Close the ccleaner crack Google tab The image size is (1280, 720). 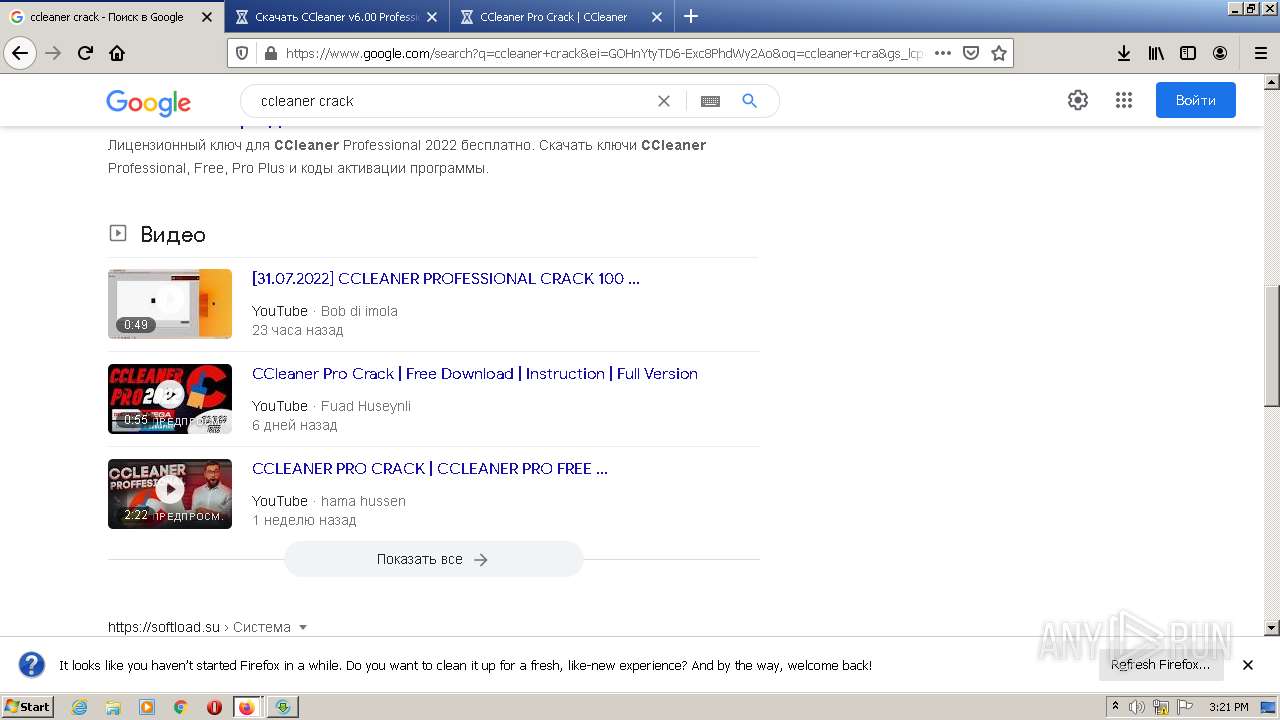[x=207, y=17]
